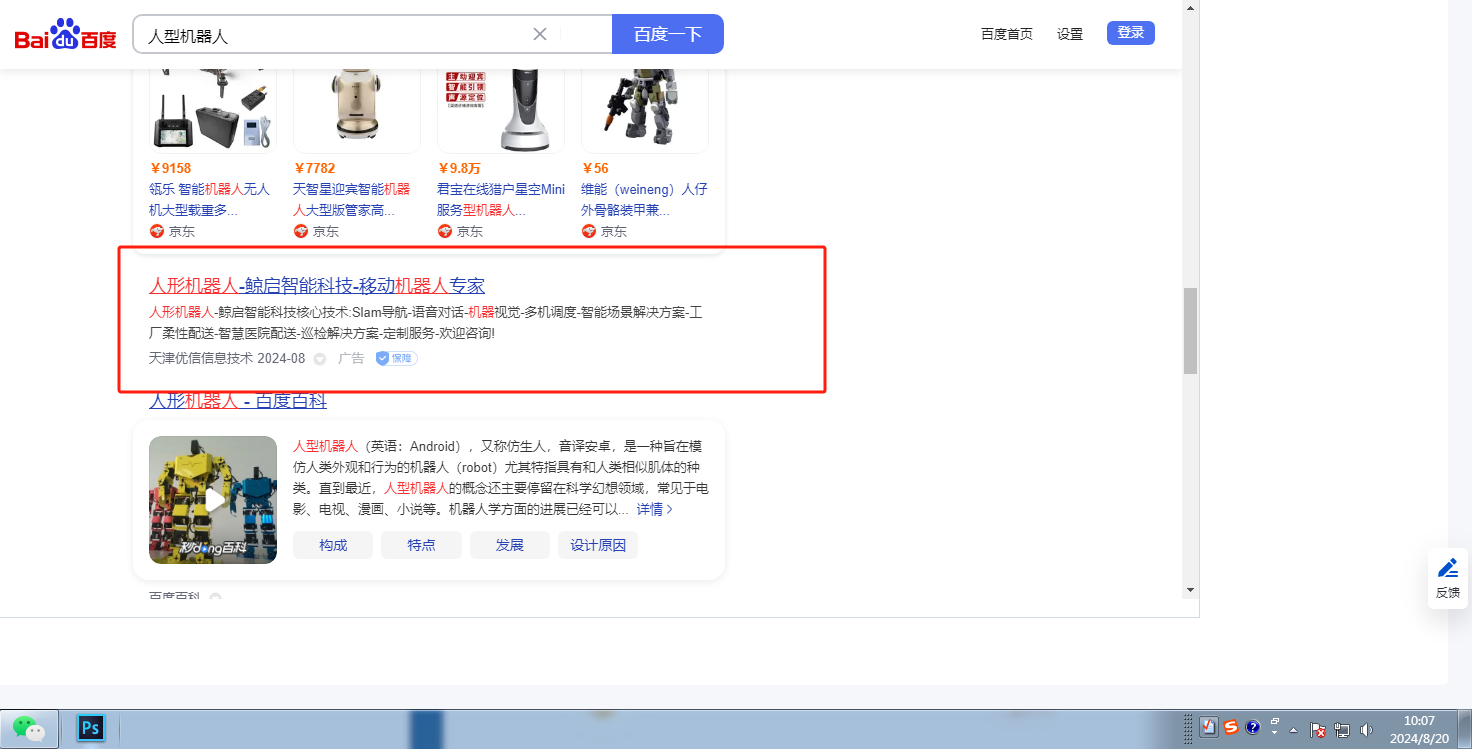The width and height of the screenshot is (1472, 749).
Task: Open the 瓴乐 智能机器人无人机 product link
Action: pyautogui.click(x=210, y=200)
